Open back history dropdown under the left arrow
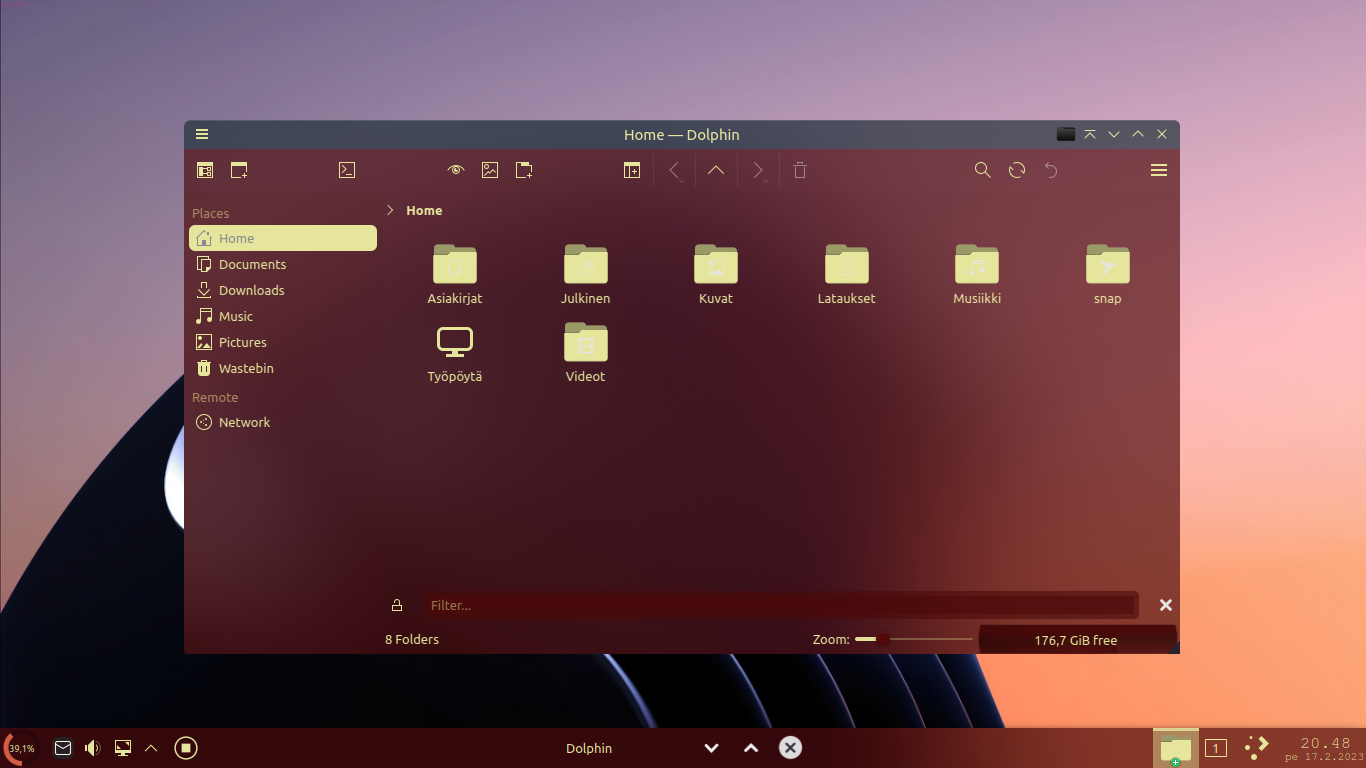The height and width of the screenshot is (768, 1366). pyautogui.click(x=682, y=182)
